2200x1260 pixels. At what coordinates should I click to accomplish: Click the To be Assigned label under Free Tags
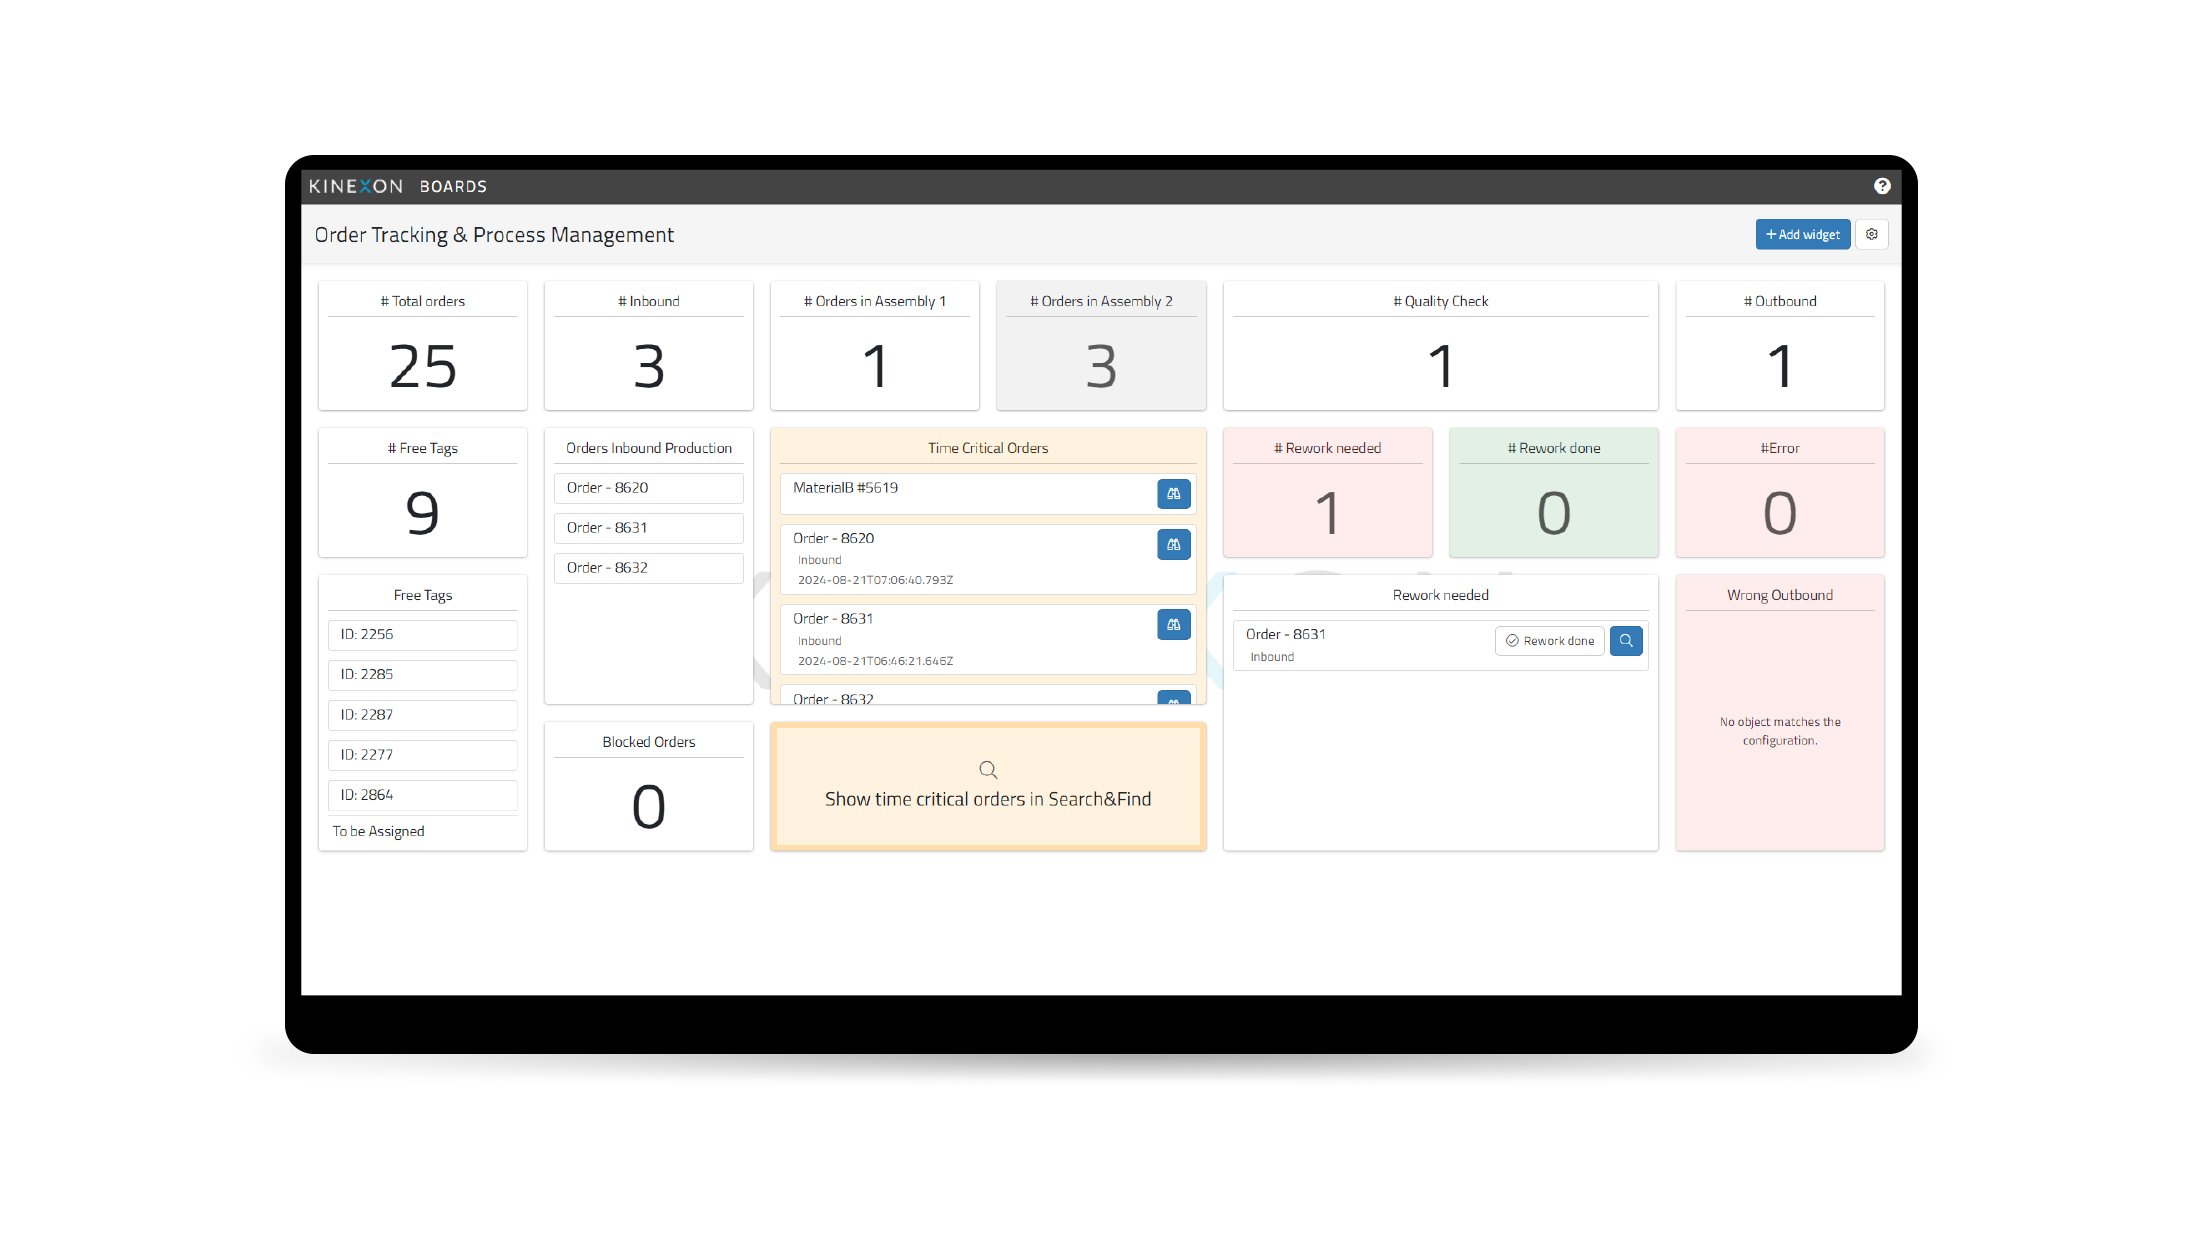(x=378, y=831)
